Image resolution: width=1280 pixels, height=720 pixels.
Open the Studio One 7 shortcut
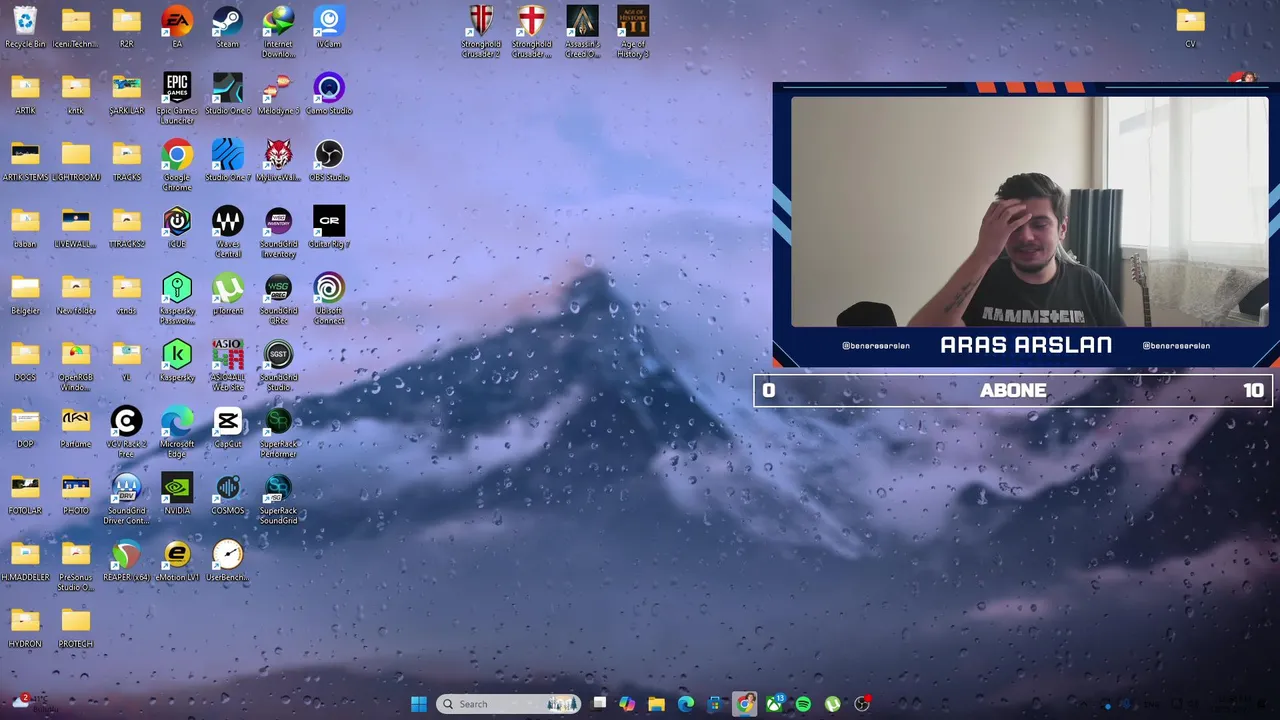227,161
